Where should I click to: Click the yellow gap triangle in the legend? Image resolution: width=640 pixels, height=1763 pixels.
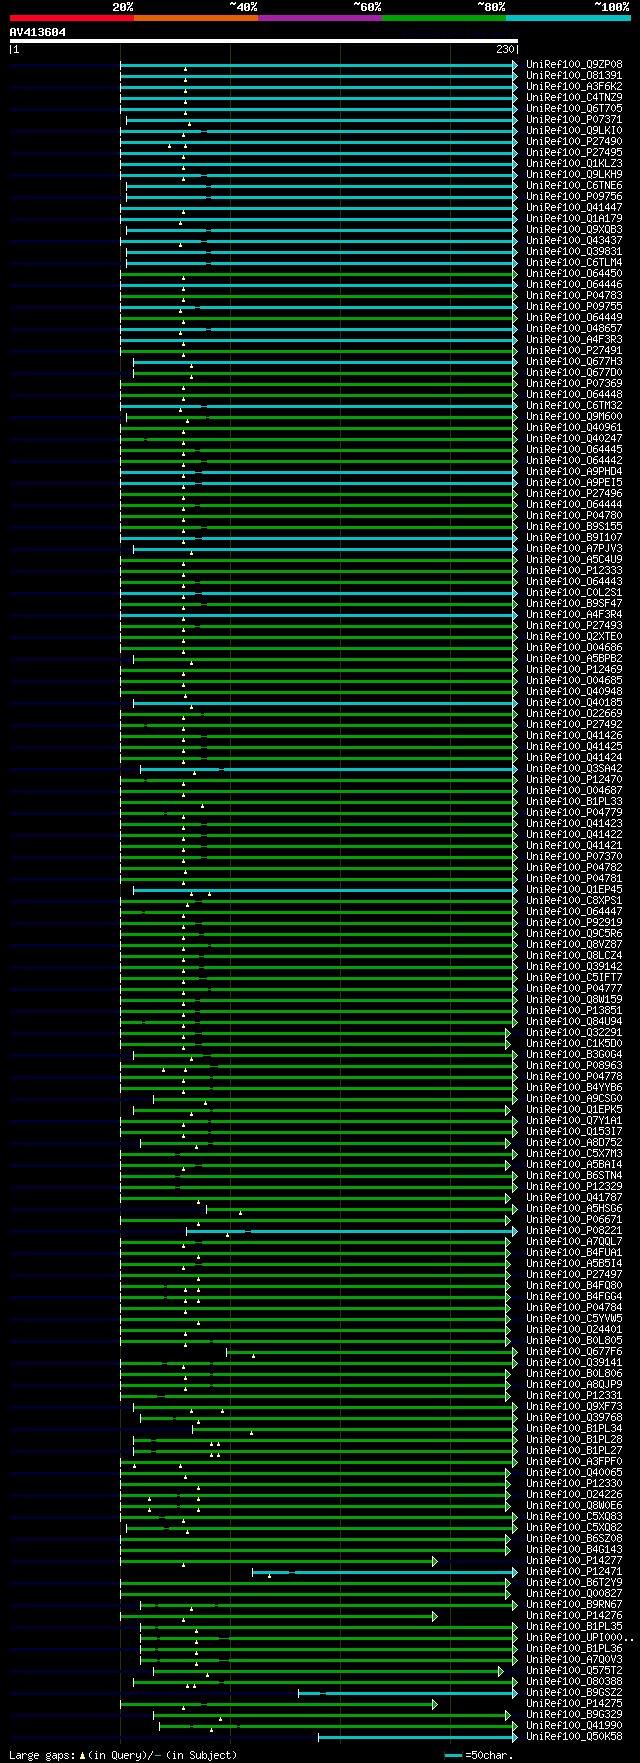(x=82, y=1755)
